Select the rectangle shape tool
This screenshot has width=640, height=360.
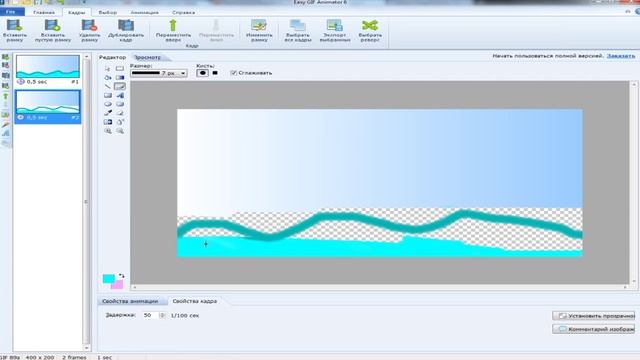click(108, 96)
